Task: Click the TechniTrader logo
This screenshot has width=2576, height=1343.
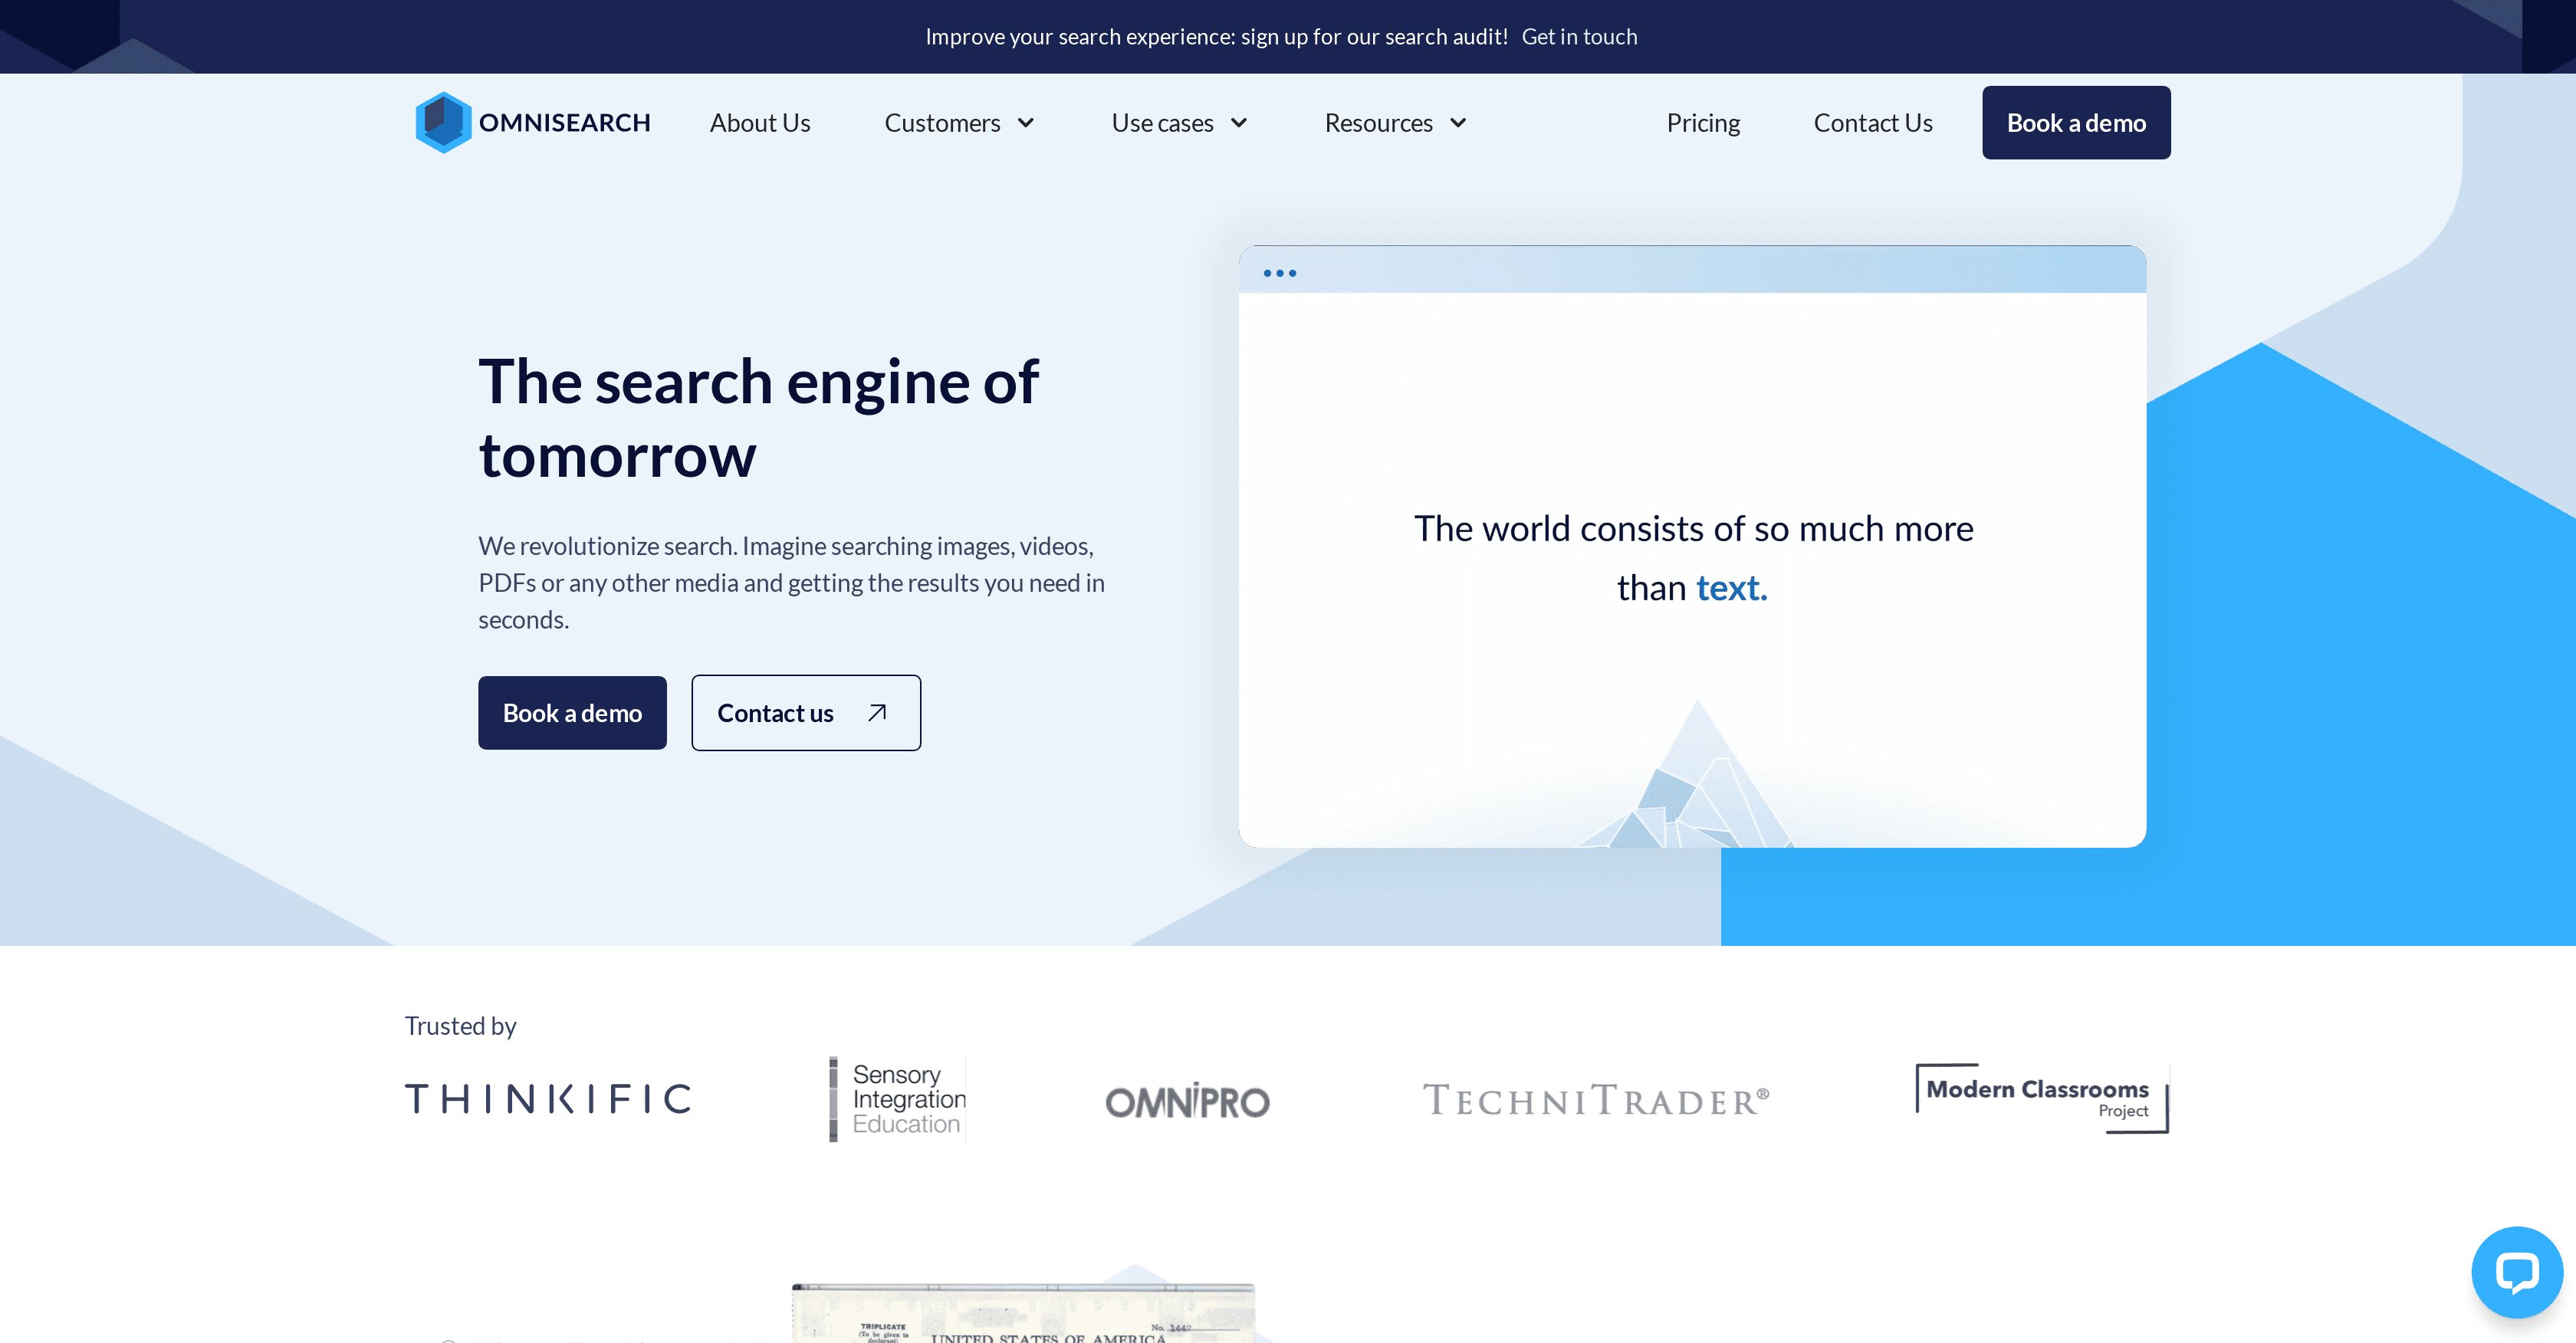Action: pyautogui.click(x=1595, y=1098)
